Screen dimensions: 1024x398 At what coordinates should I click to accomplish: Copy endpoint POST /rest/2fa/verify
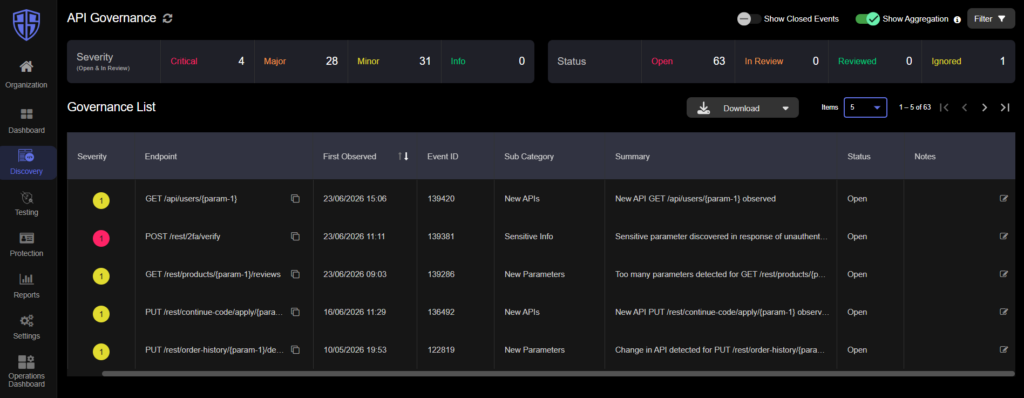[x=295, y=237]
